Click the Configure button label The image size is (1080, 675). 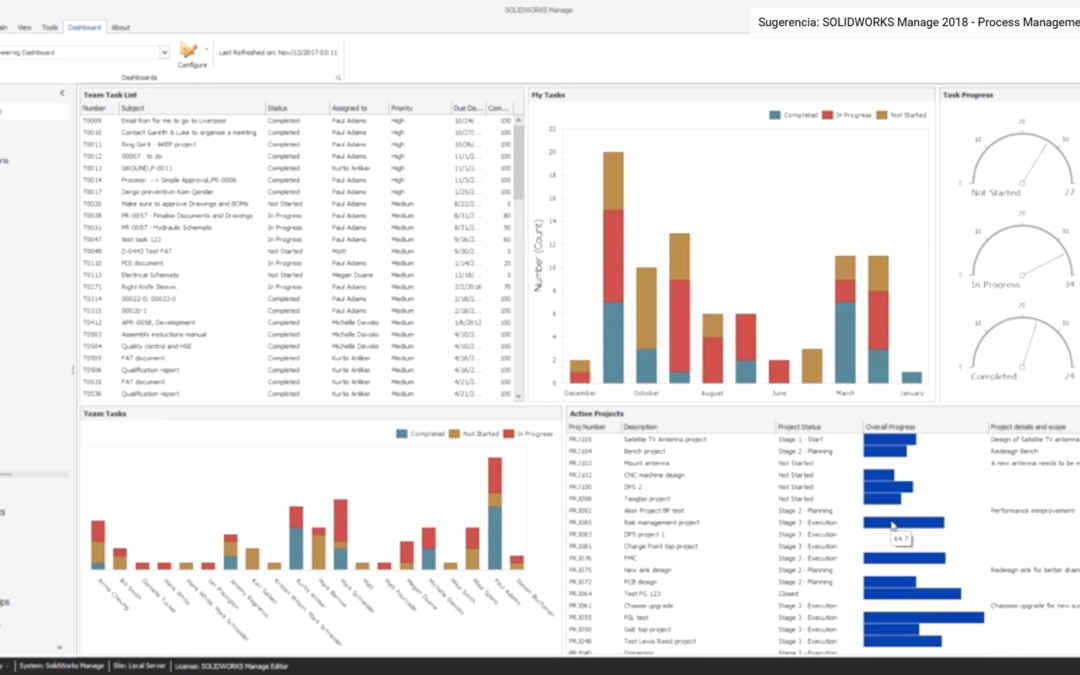point(191,64)
